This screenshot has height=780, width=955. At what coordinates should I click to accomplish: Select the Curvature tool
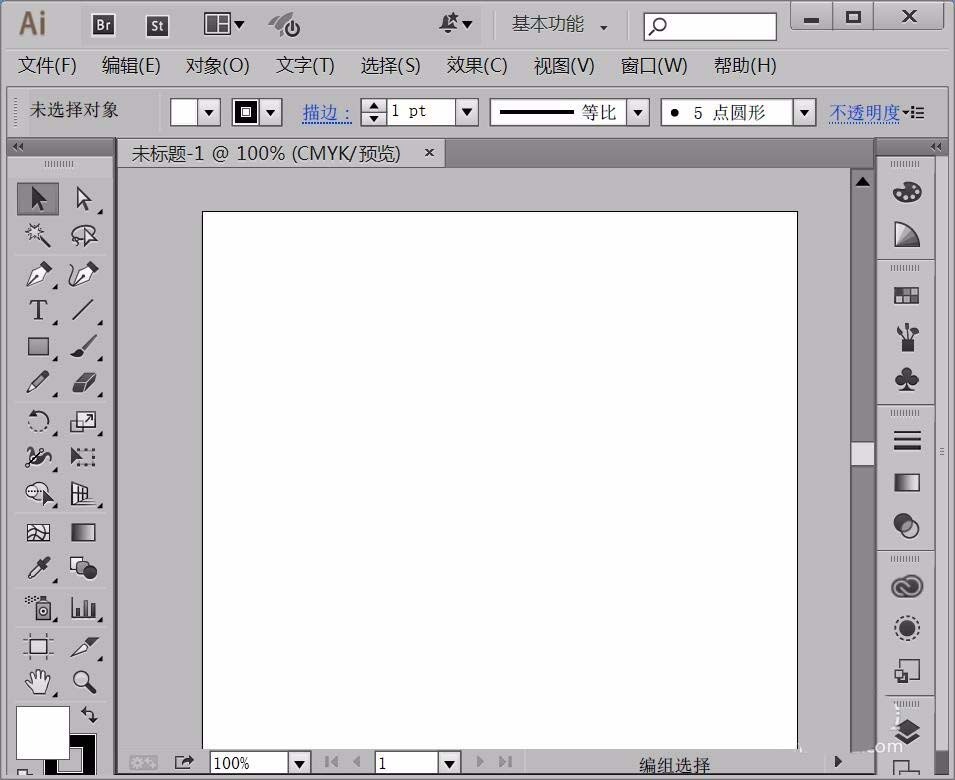[83, 275]
